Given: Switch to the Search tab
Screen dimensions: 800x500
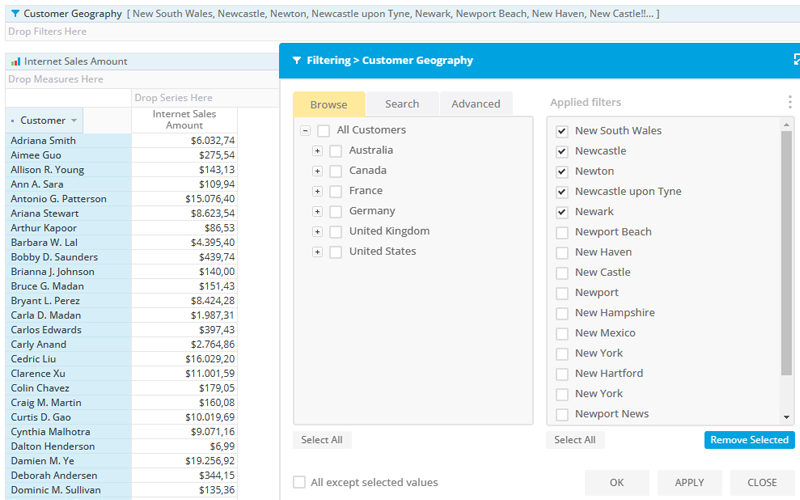Looking at the screenshot, I should click(x=402, y=104).
